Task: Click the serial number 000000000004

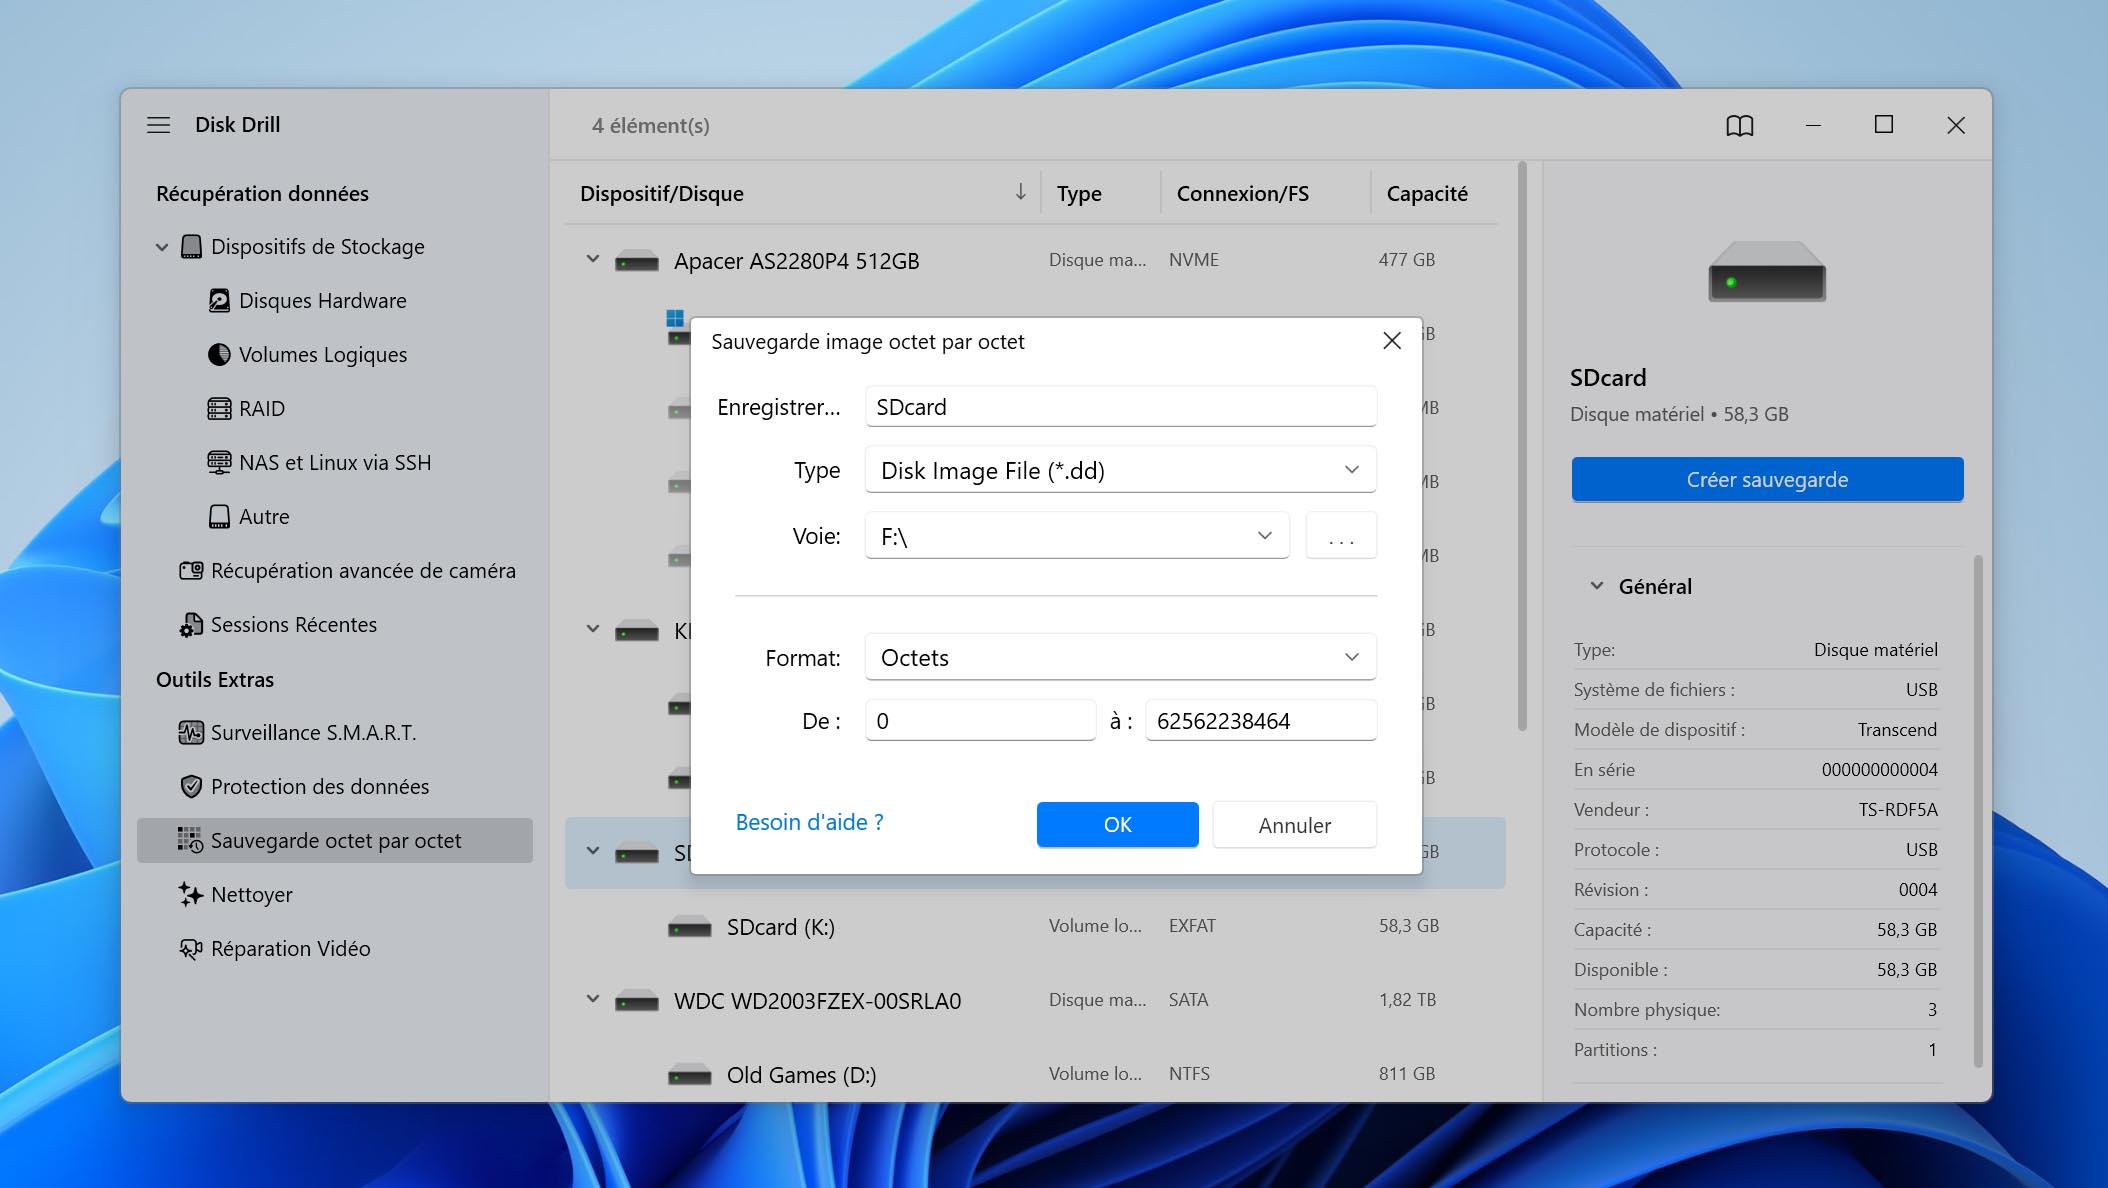Action: point(1879,770)
